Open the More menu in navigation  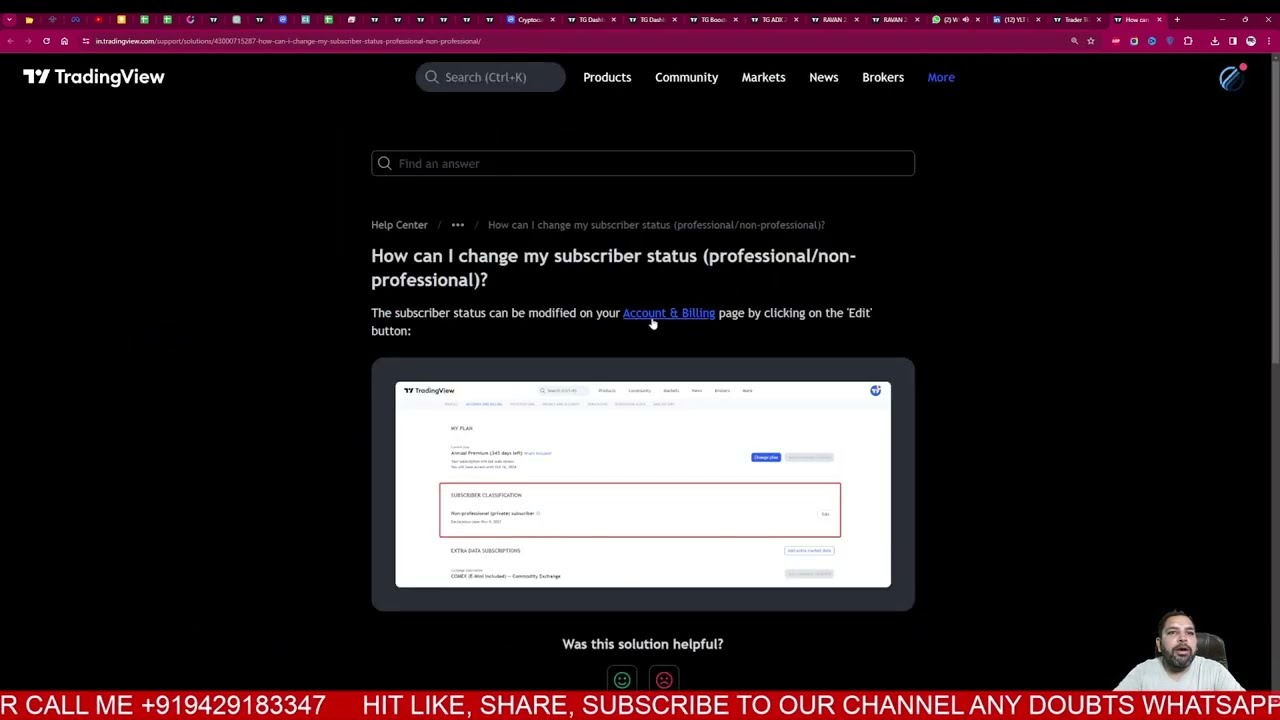point(941,77)
